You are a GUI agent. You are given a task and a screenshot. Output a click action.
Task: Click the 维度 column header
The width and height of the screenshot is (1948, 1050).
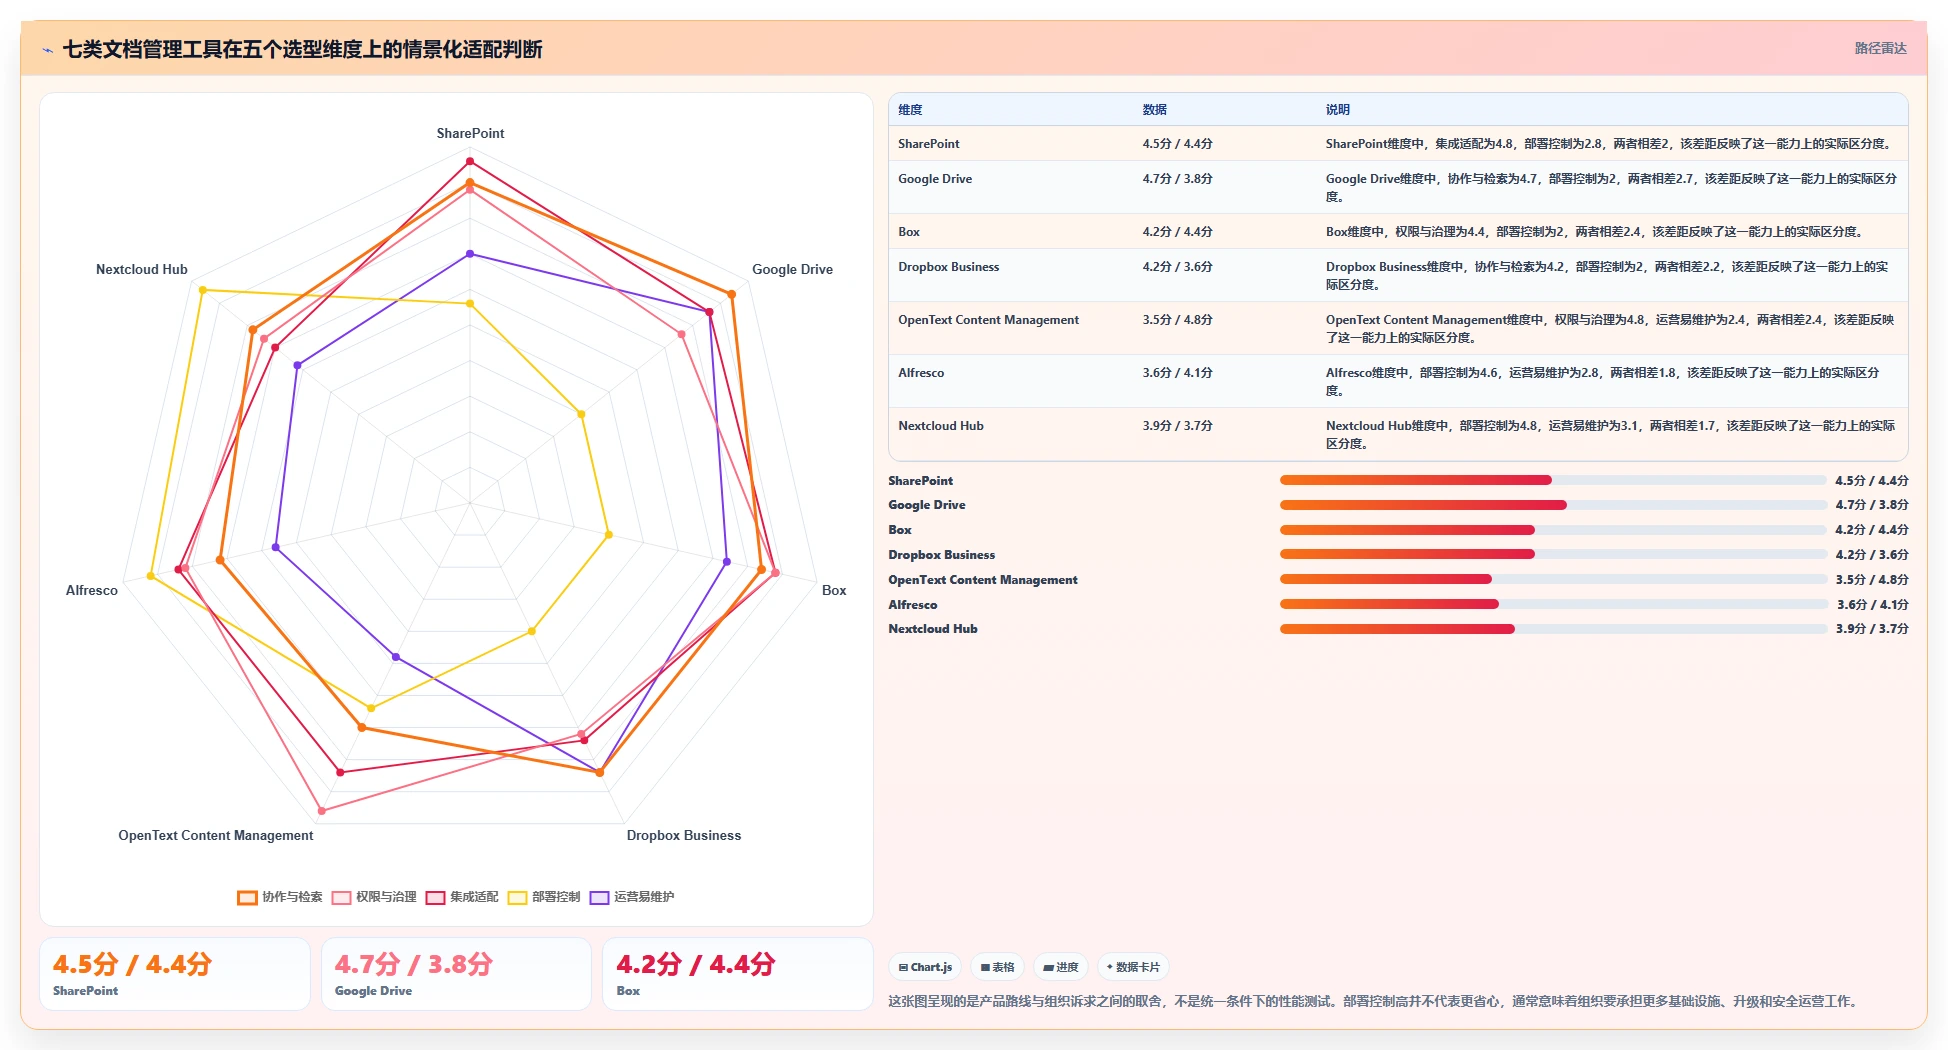coord(910,110)
